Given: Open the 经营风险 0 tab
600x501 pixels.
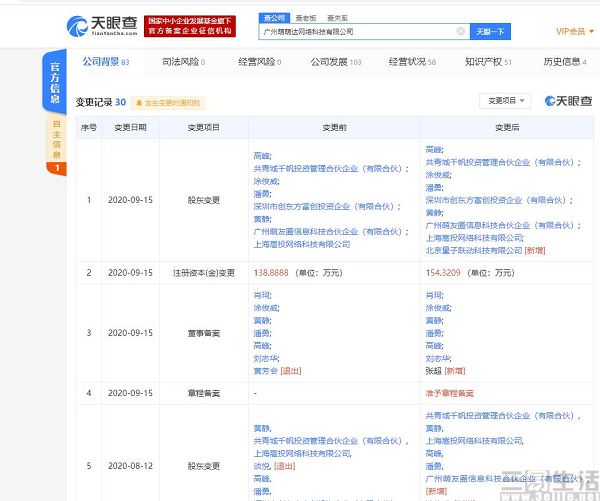Looking at the screenshot, I should 259,62.
